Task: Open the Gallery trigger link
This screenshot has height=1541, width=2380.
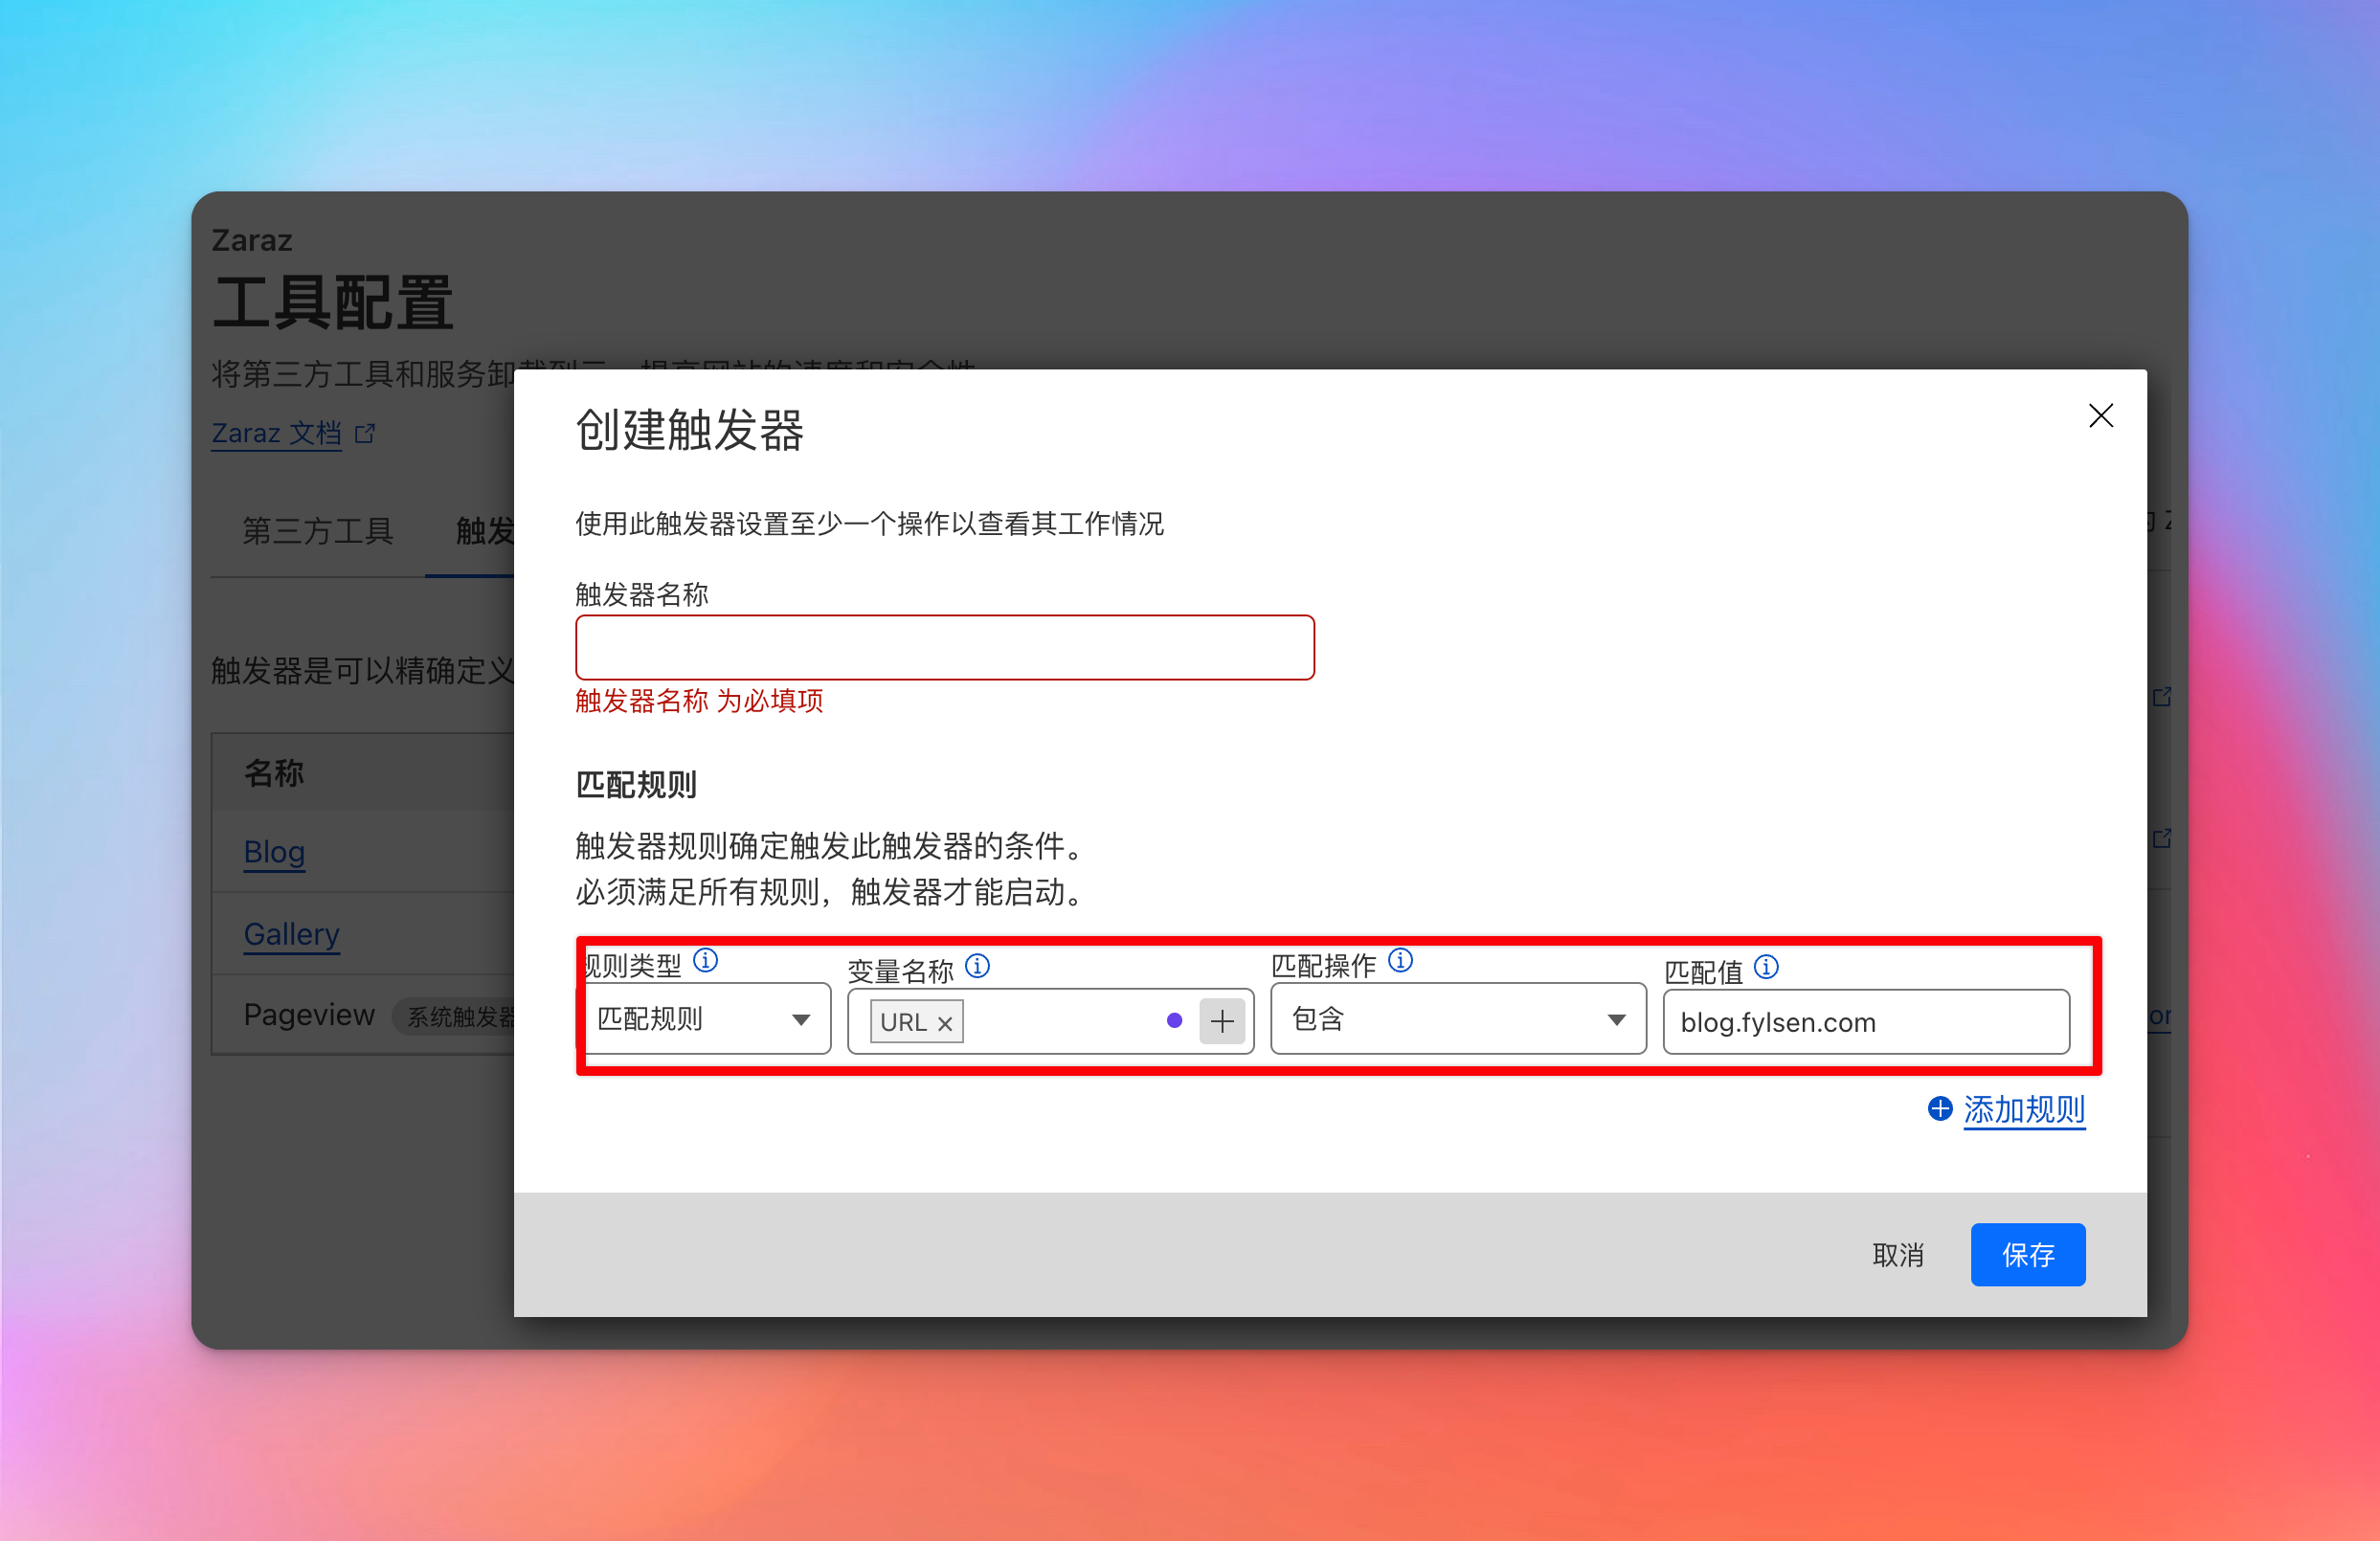Action: point(292,933)
